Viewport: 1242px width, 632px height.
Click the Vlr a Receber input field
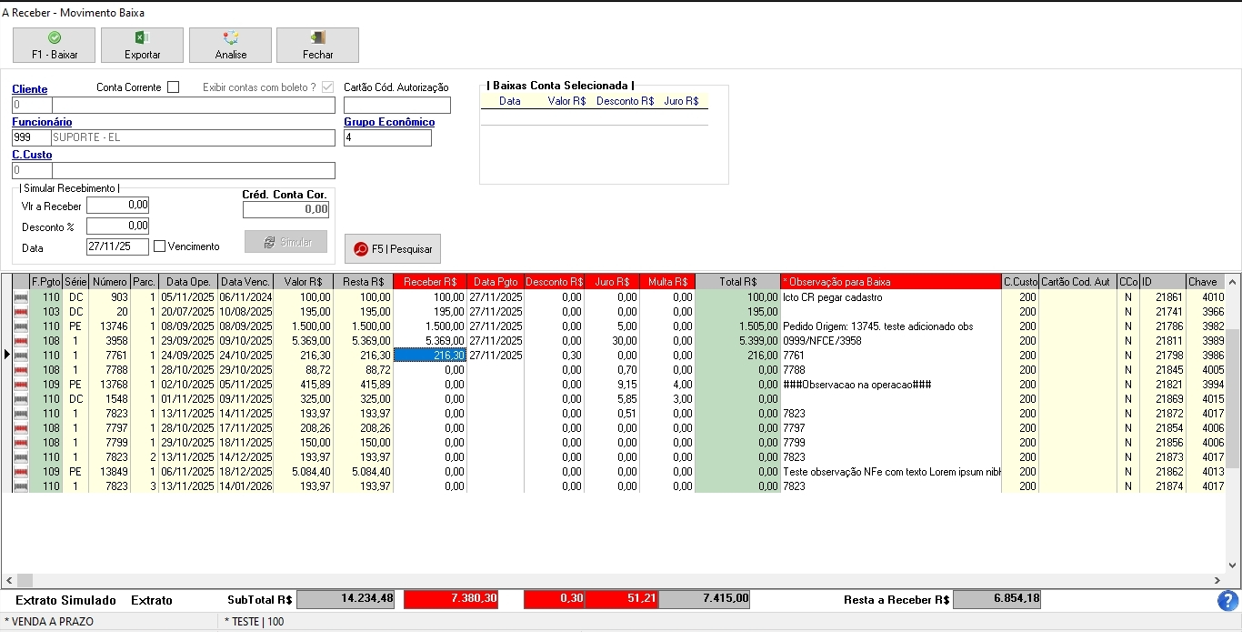coord(118,205)
